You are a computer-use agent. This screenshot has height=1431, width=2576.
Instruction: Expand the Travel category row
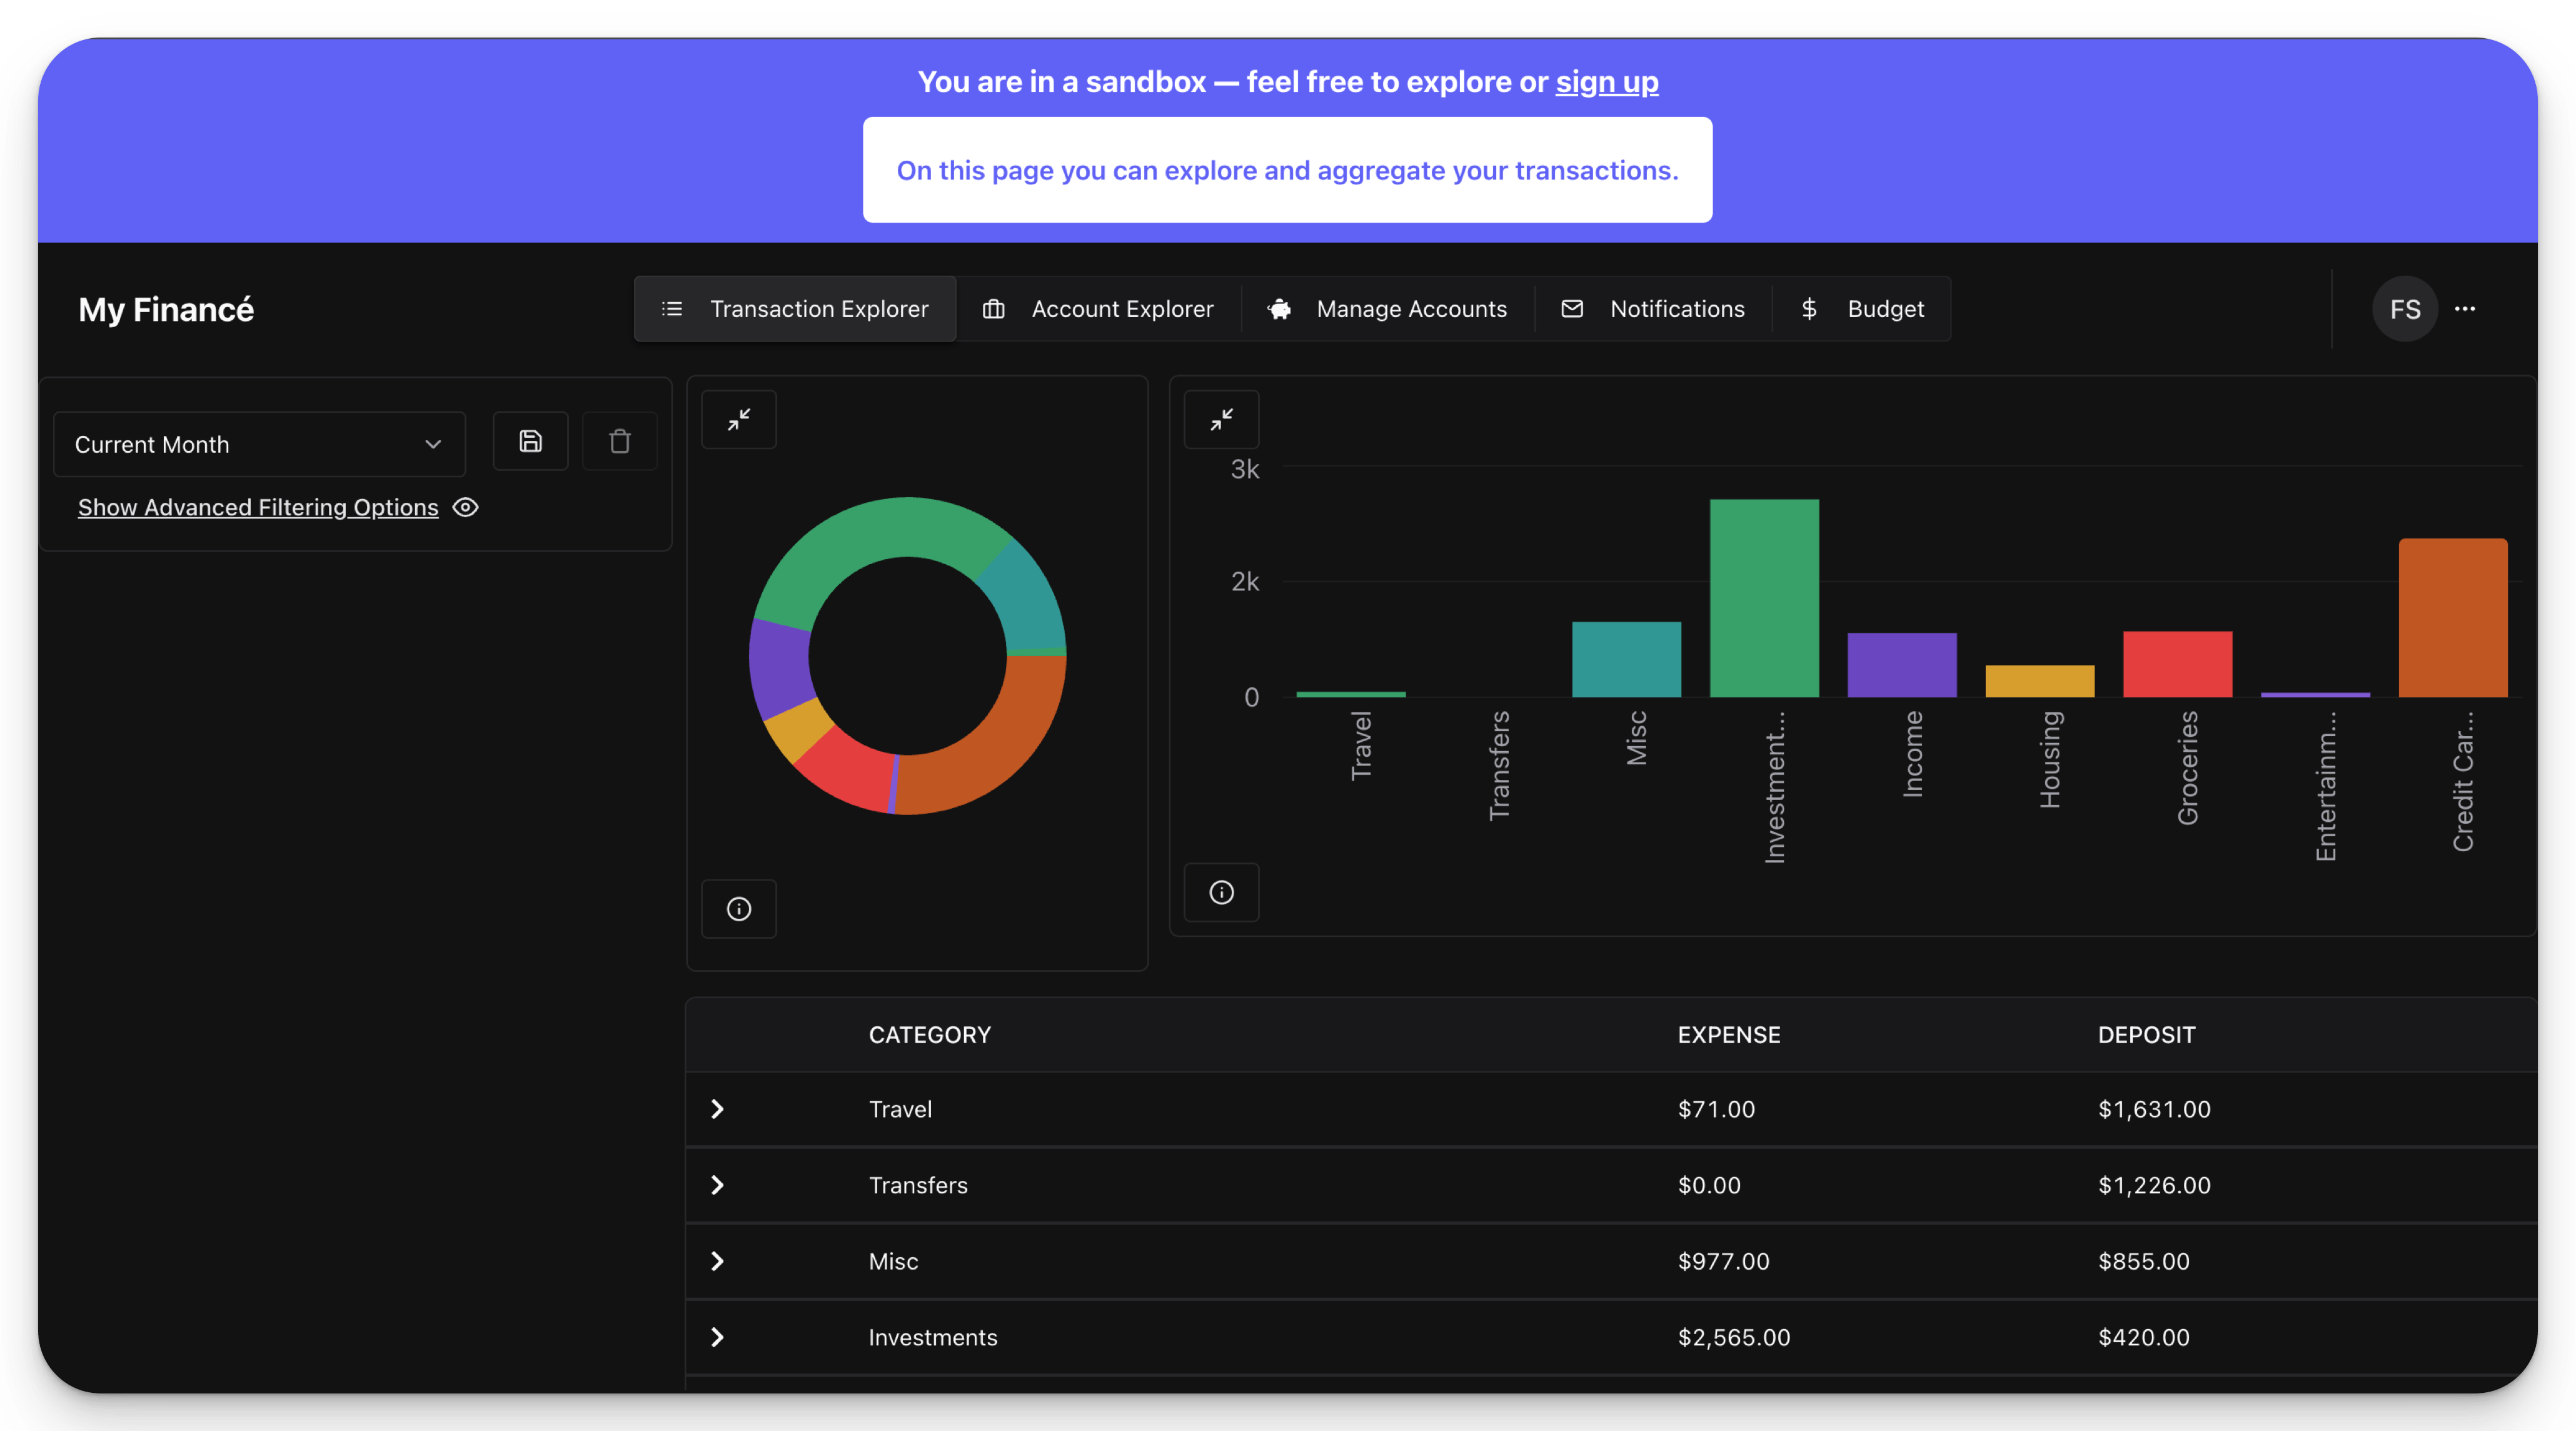(x=717, y=1109)
